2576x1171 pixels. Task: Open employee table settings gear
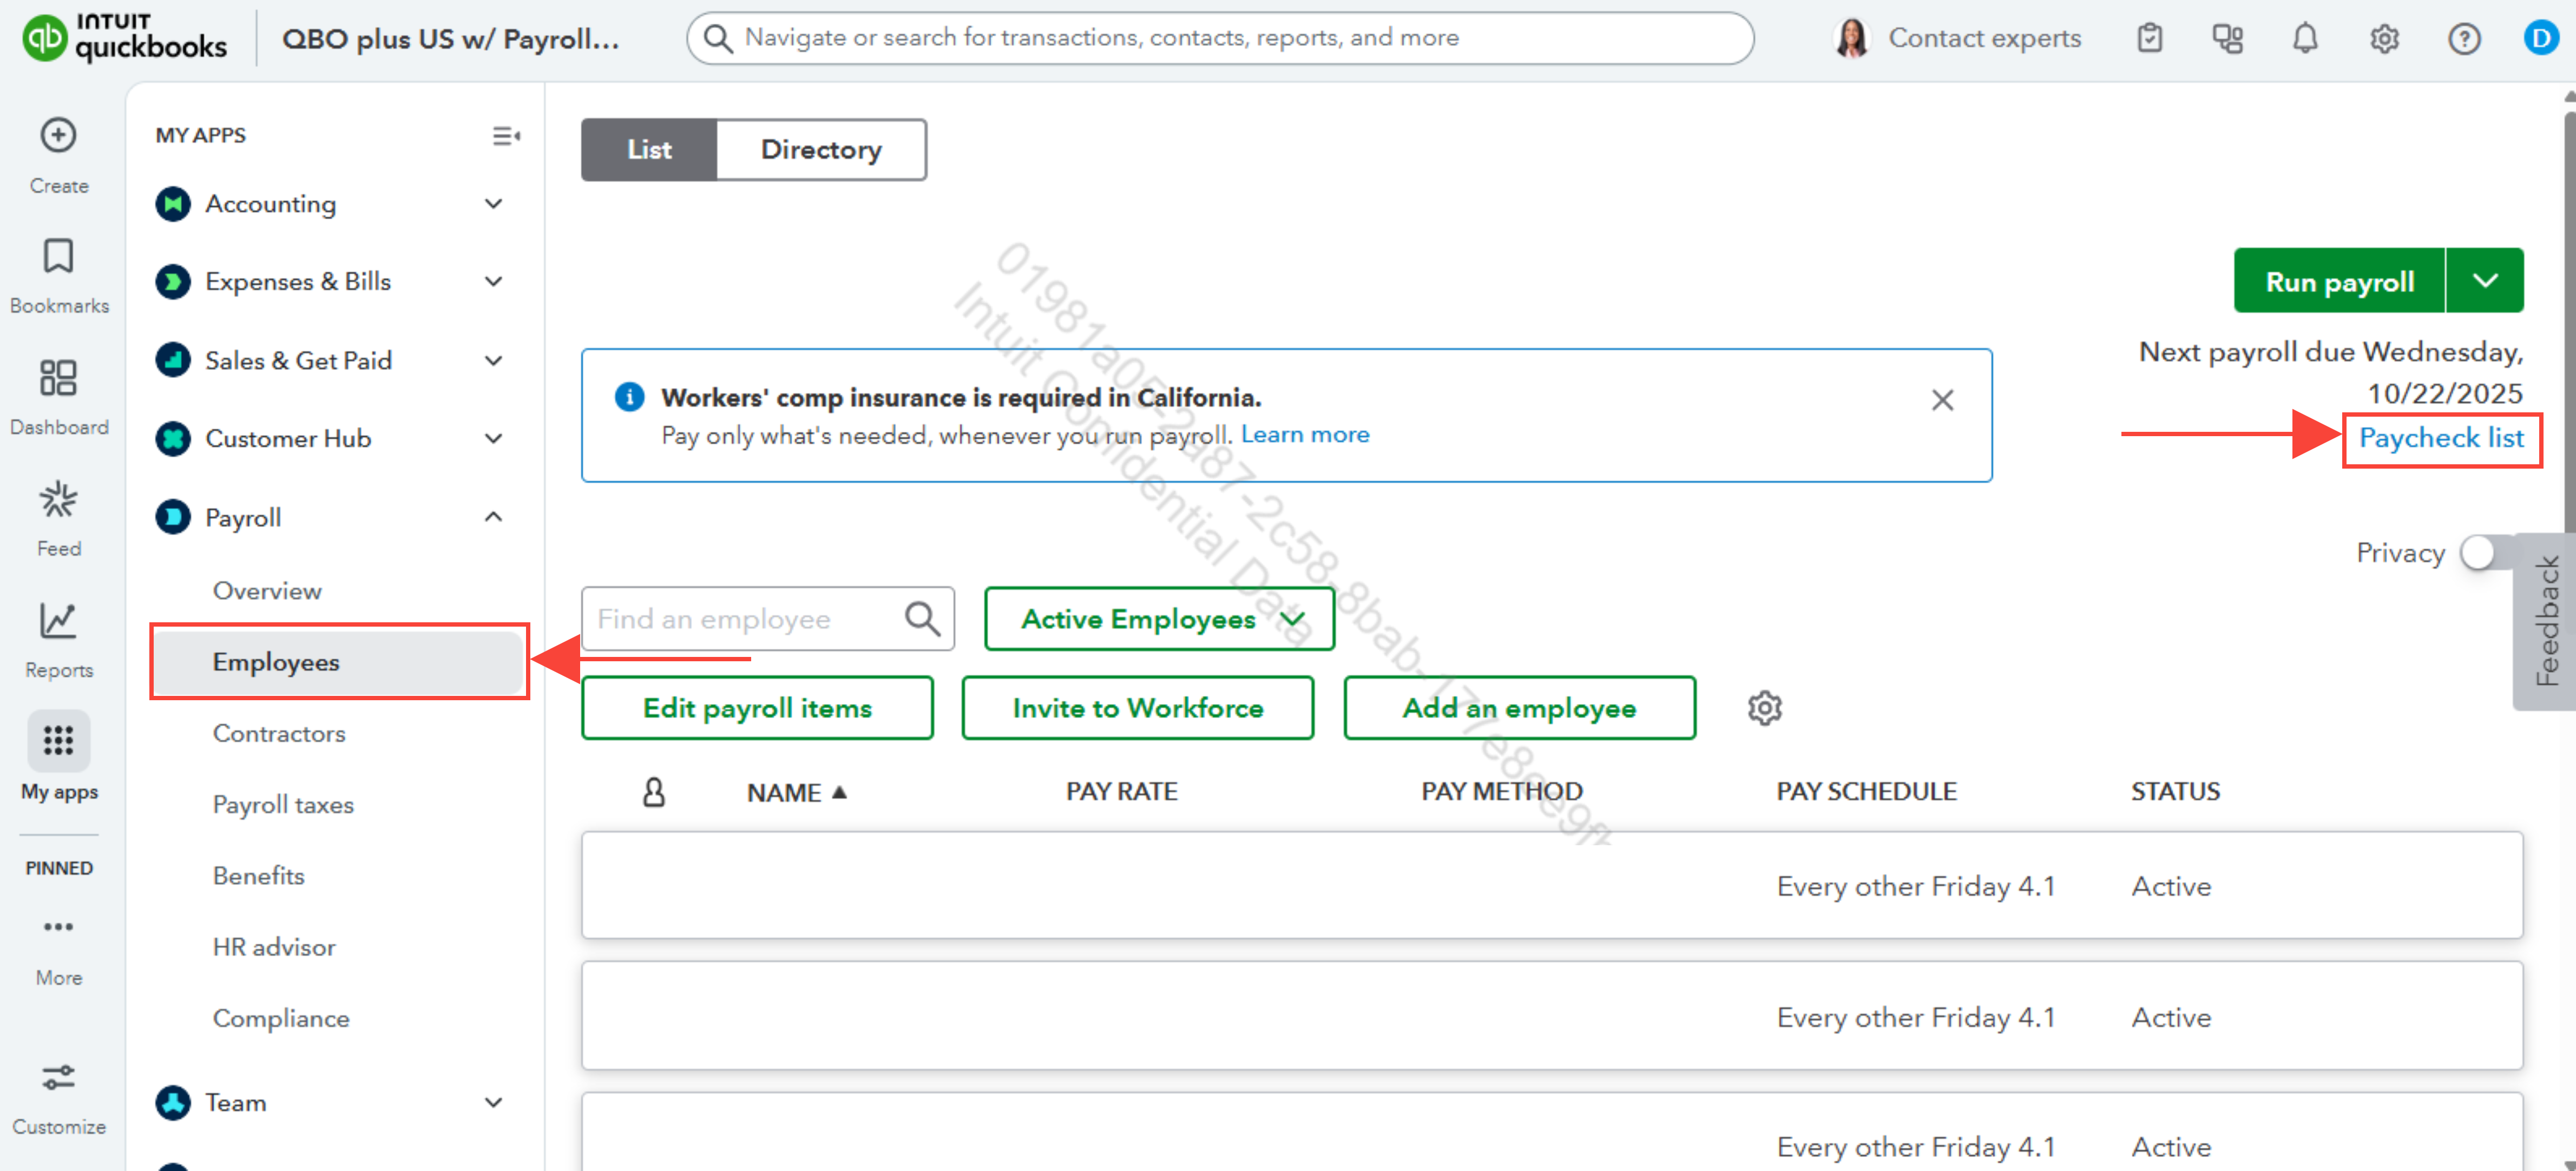[1764, 708]
